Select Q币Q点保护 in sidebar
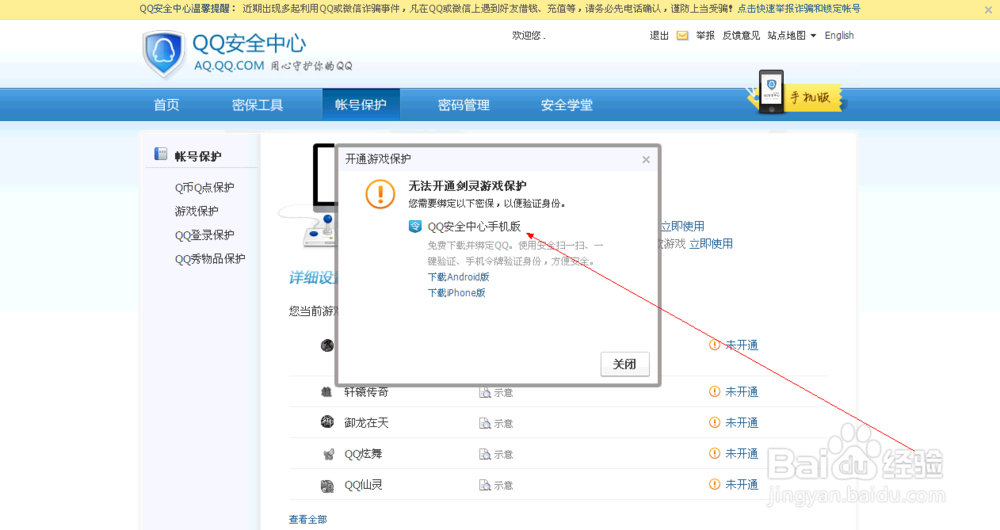The image size is (1000, 530). click(205, 188)
